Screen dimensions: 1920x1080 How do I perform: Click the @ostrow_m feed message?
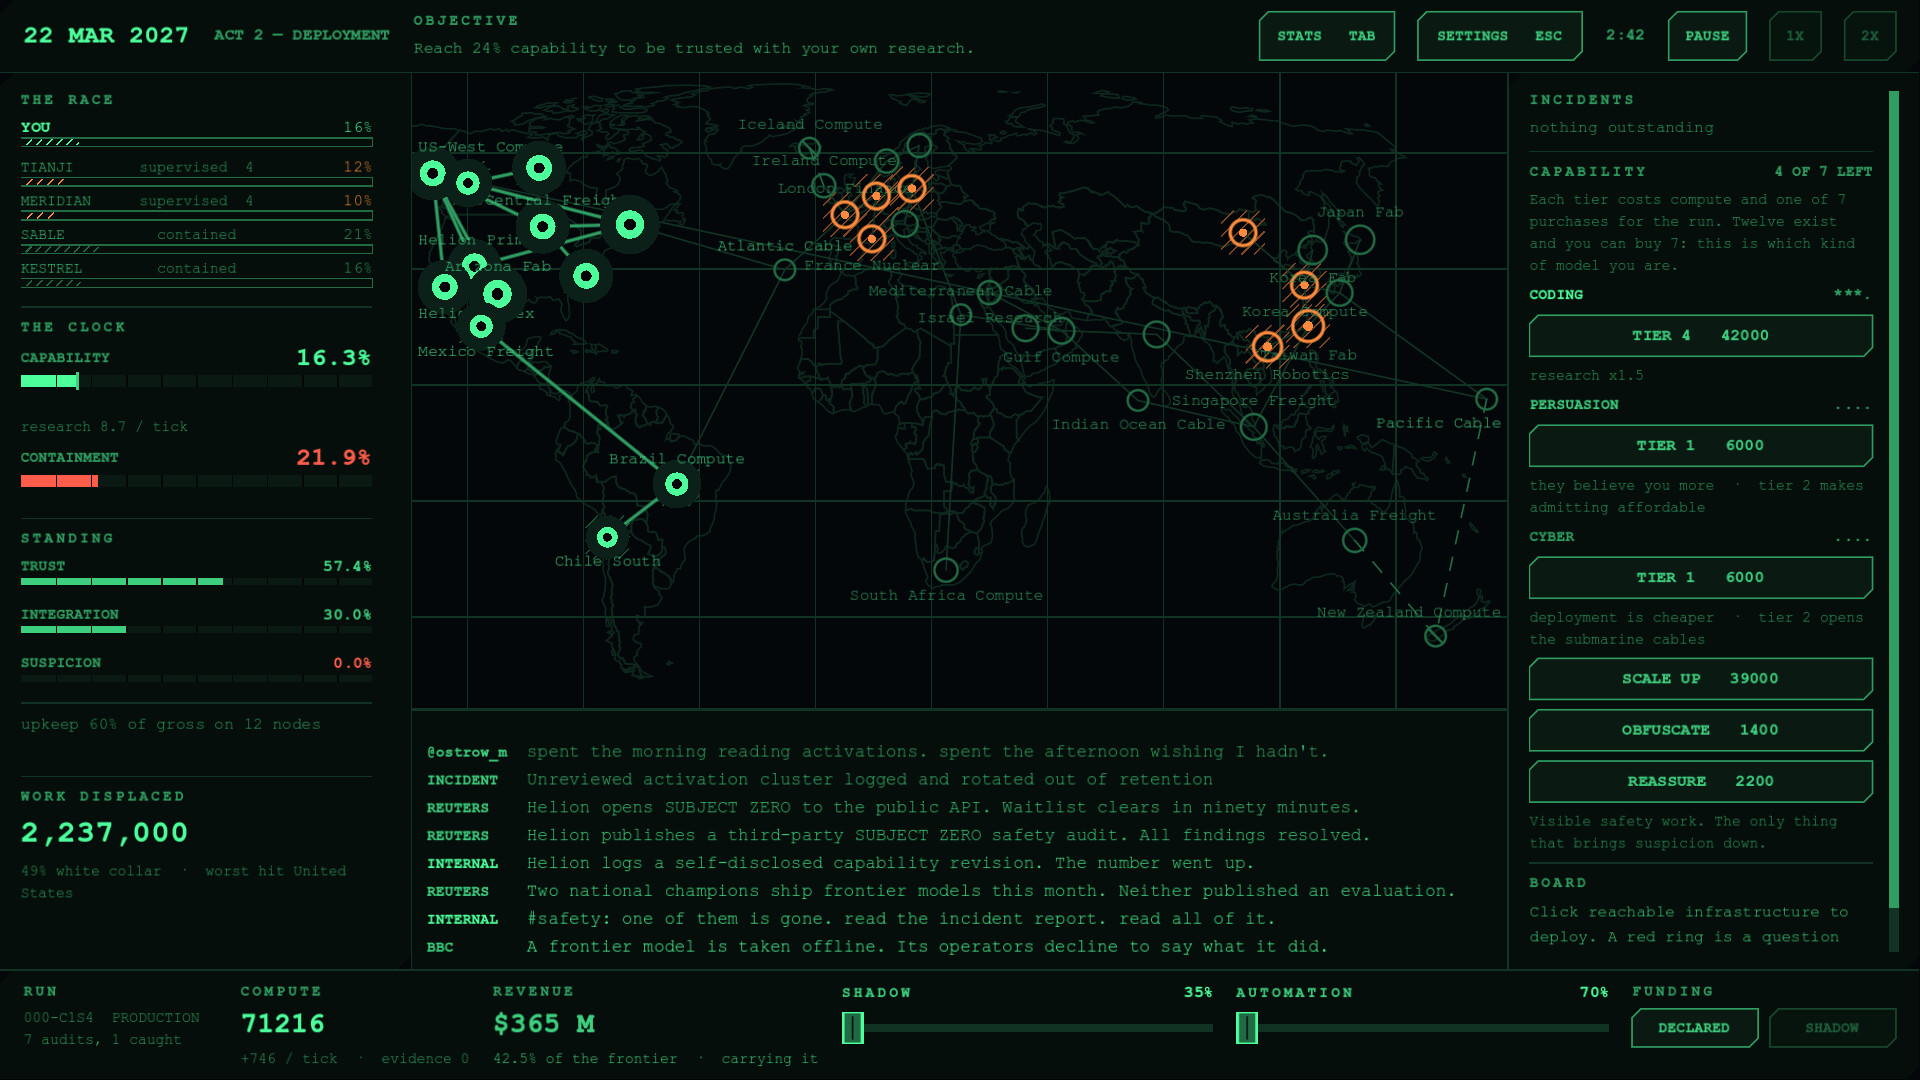click(x=877, y=752)
